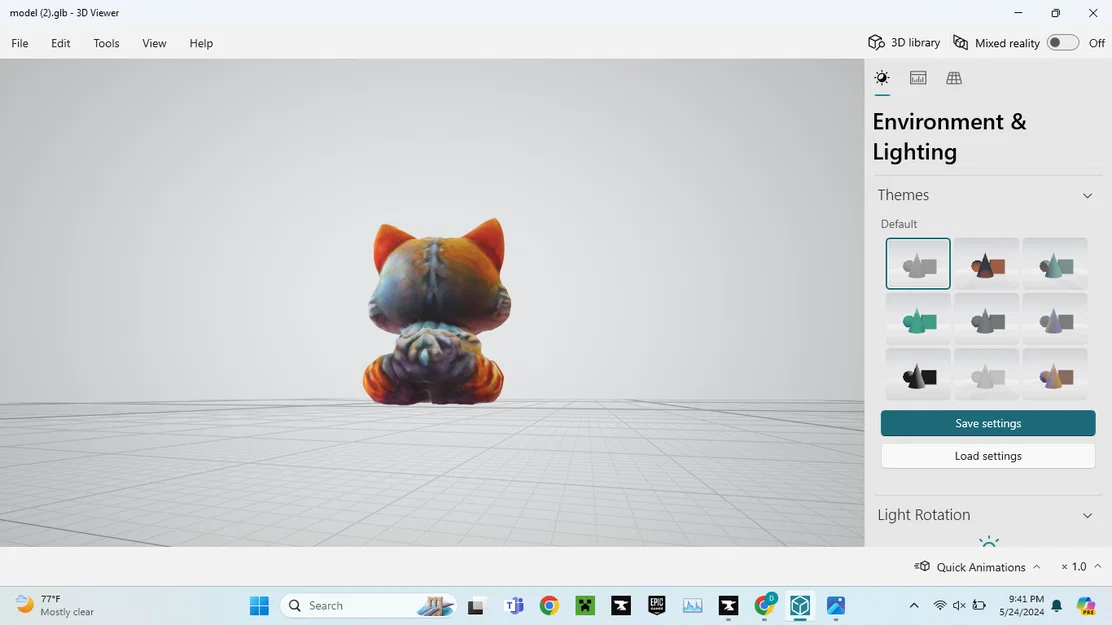Select the default gray theme thumbnail
The height and width of the screenshot is (625, 1112).
[918, 264]
